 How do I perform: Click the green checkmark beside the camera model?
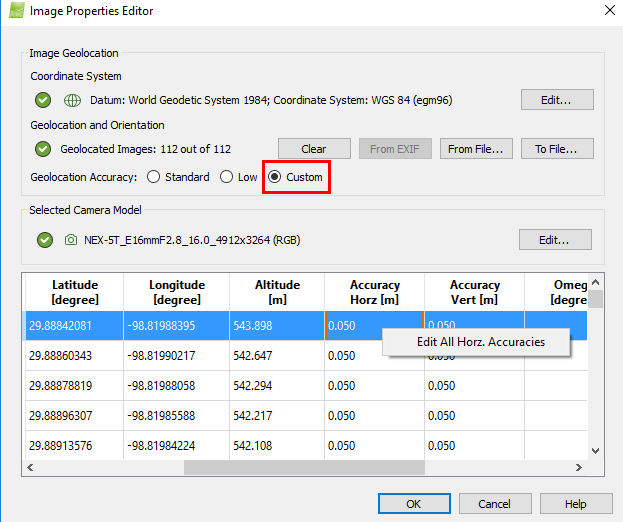(x=43, y=240)
